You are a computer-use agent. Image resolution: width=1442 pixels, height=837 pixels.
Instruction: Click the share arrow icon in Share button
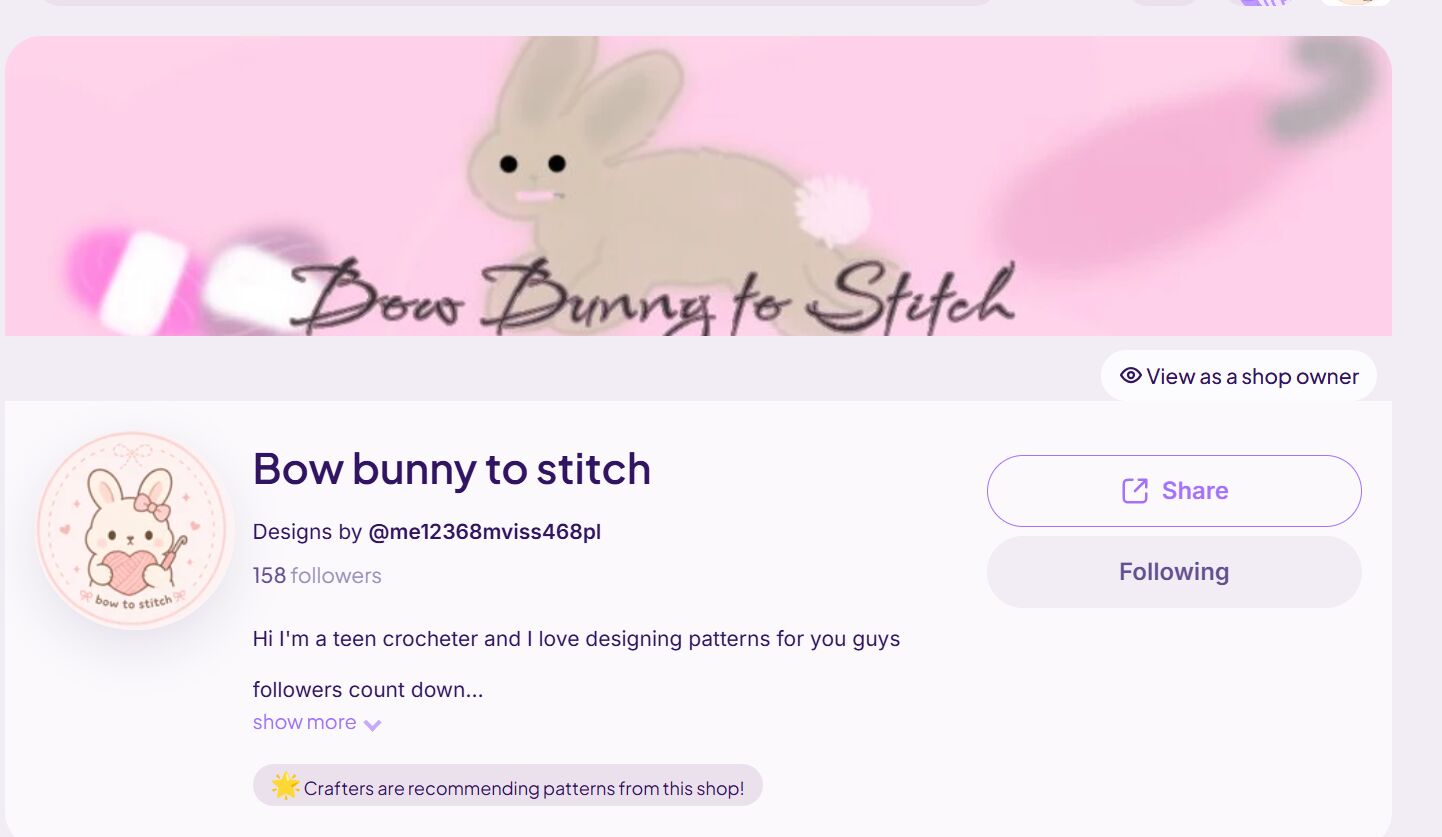click(1135, 491)
